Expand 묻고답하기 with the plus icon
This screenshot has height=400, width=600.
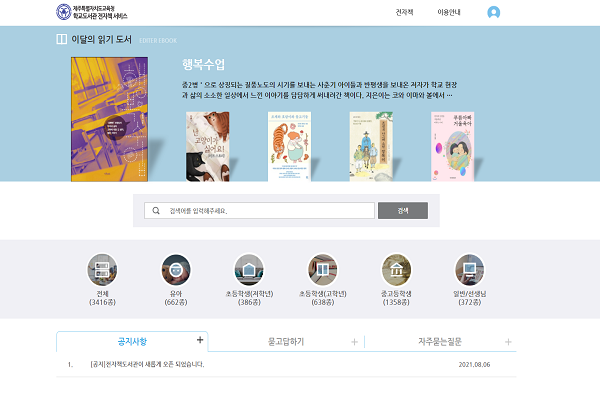354,341
